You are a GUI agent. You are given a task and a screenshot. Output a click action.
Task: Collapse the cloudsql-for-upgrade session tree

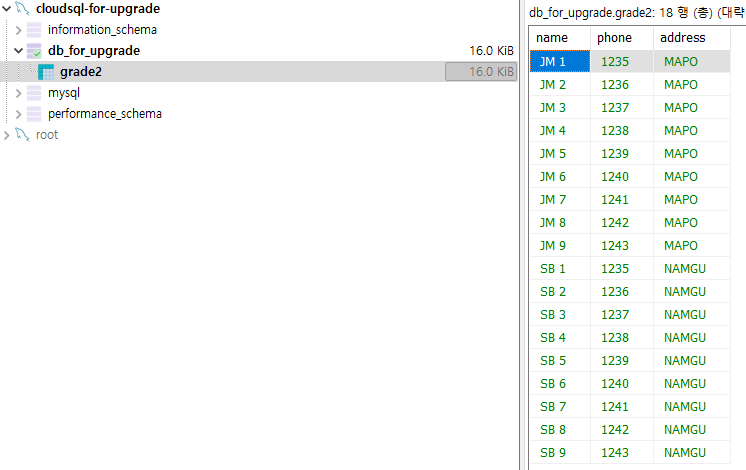tap(7, 9)
